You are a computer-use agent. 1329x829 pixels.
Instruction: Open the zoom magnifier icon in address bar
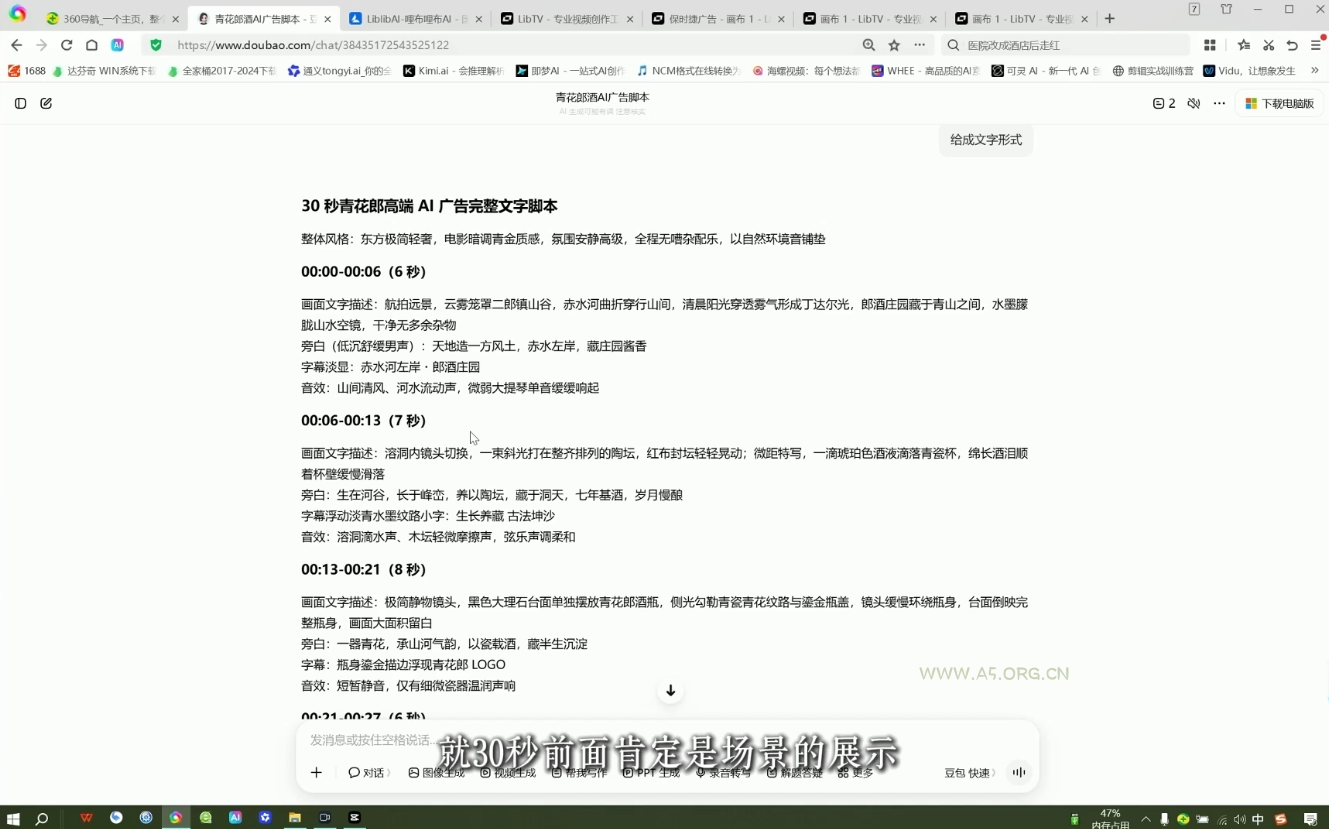868,45
